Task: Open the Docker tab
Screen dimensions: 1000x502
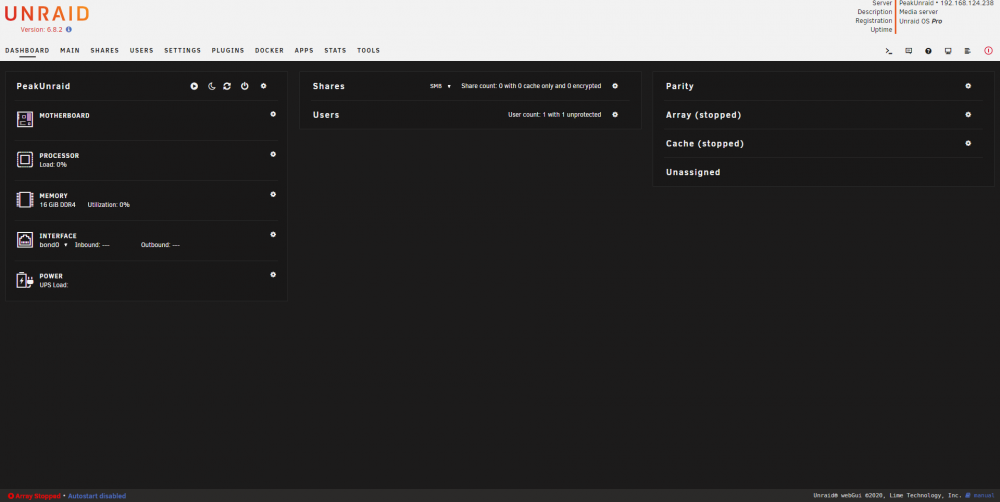Action: click(269, 50)
